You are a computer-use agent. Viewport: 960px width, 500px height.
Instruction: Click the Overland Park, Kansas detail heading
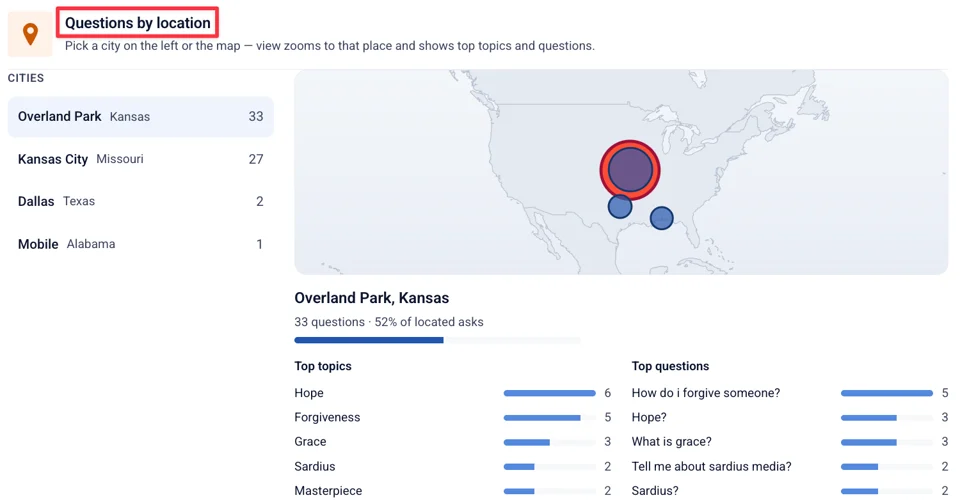[372, 298]
